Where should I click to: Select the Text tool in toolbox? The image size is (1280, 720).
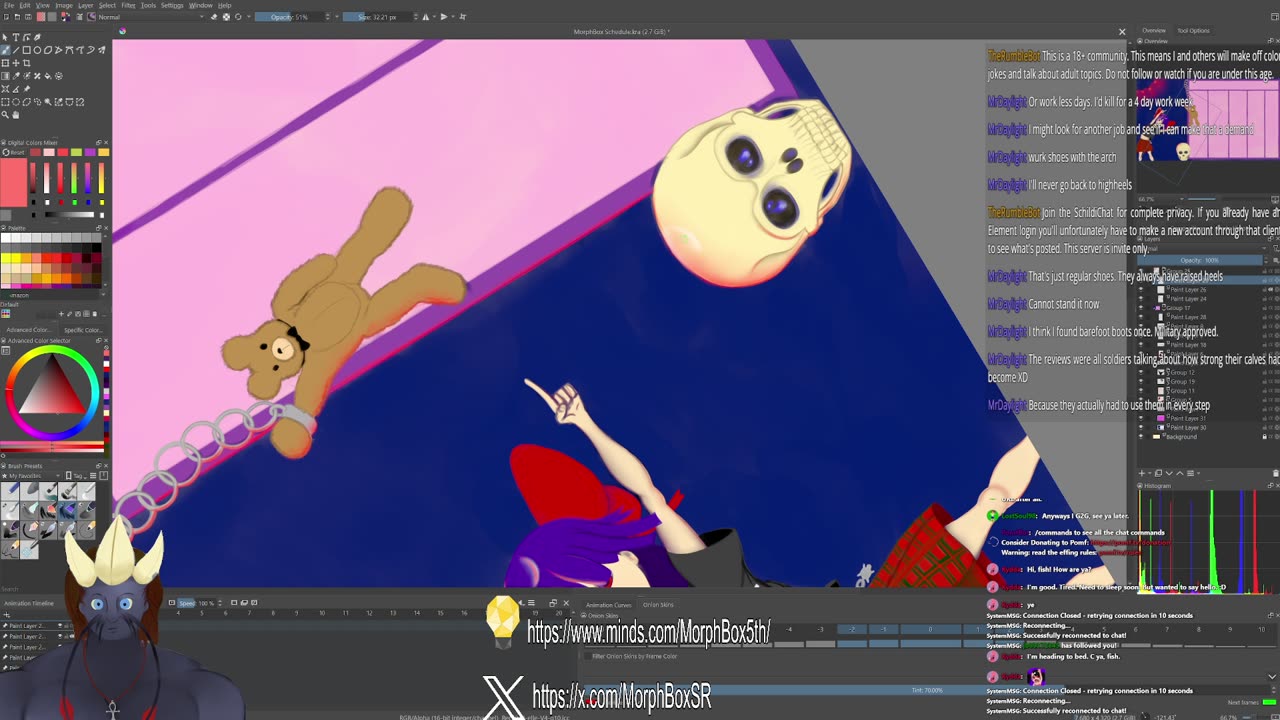(16, 37)
